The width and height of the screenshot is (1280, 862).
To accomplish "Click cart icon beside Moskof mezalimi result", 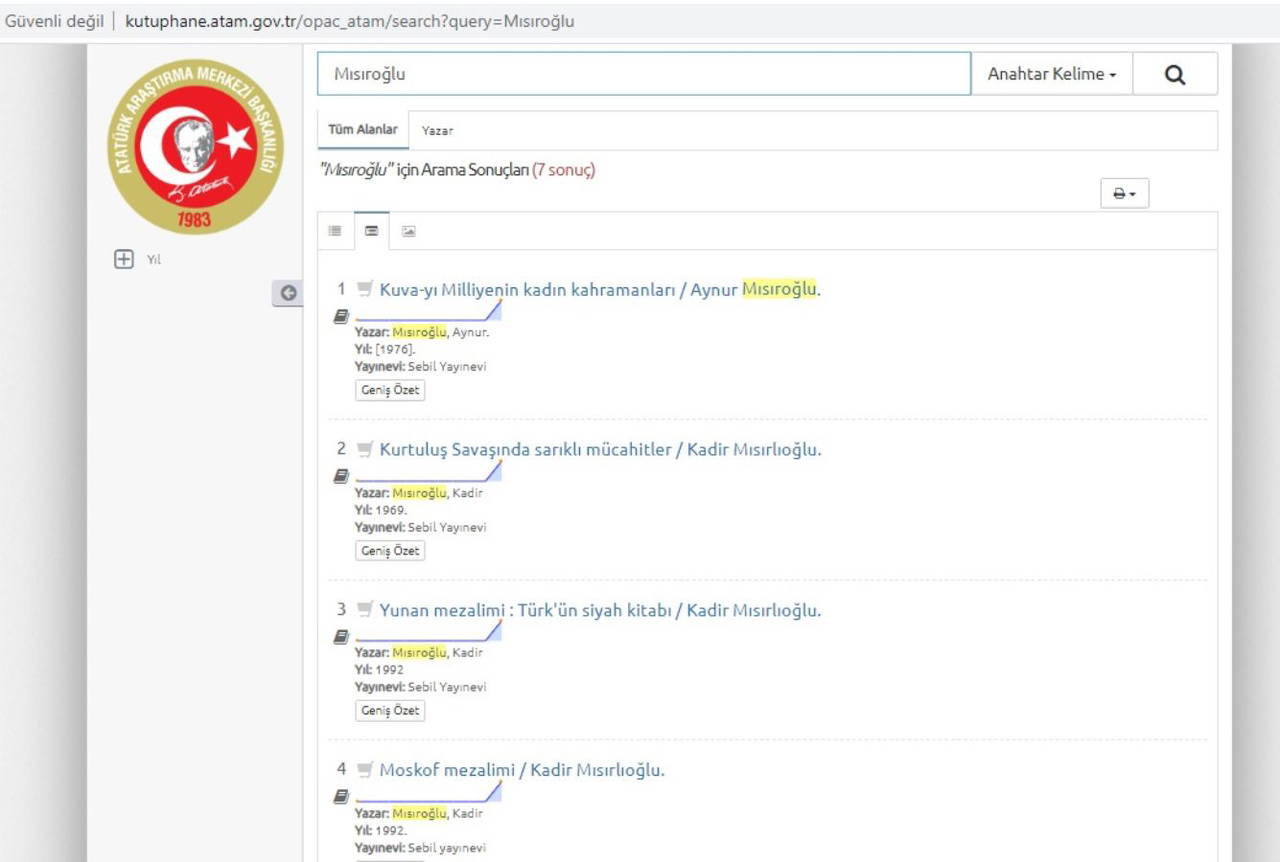I will click(365, 770).
